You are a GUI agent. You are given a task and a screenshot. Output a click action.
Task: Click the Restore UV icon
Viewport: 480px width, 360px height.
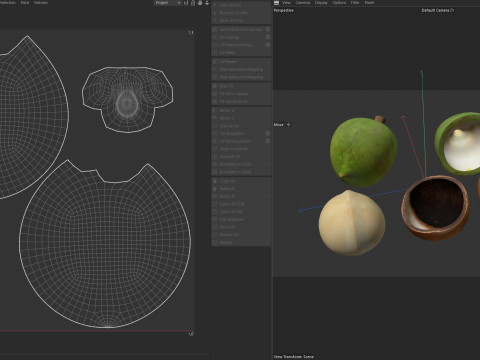(x=215, y=235)
